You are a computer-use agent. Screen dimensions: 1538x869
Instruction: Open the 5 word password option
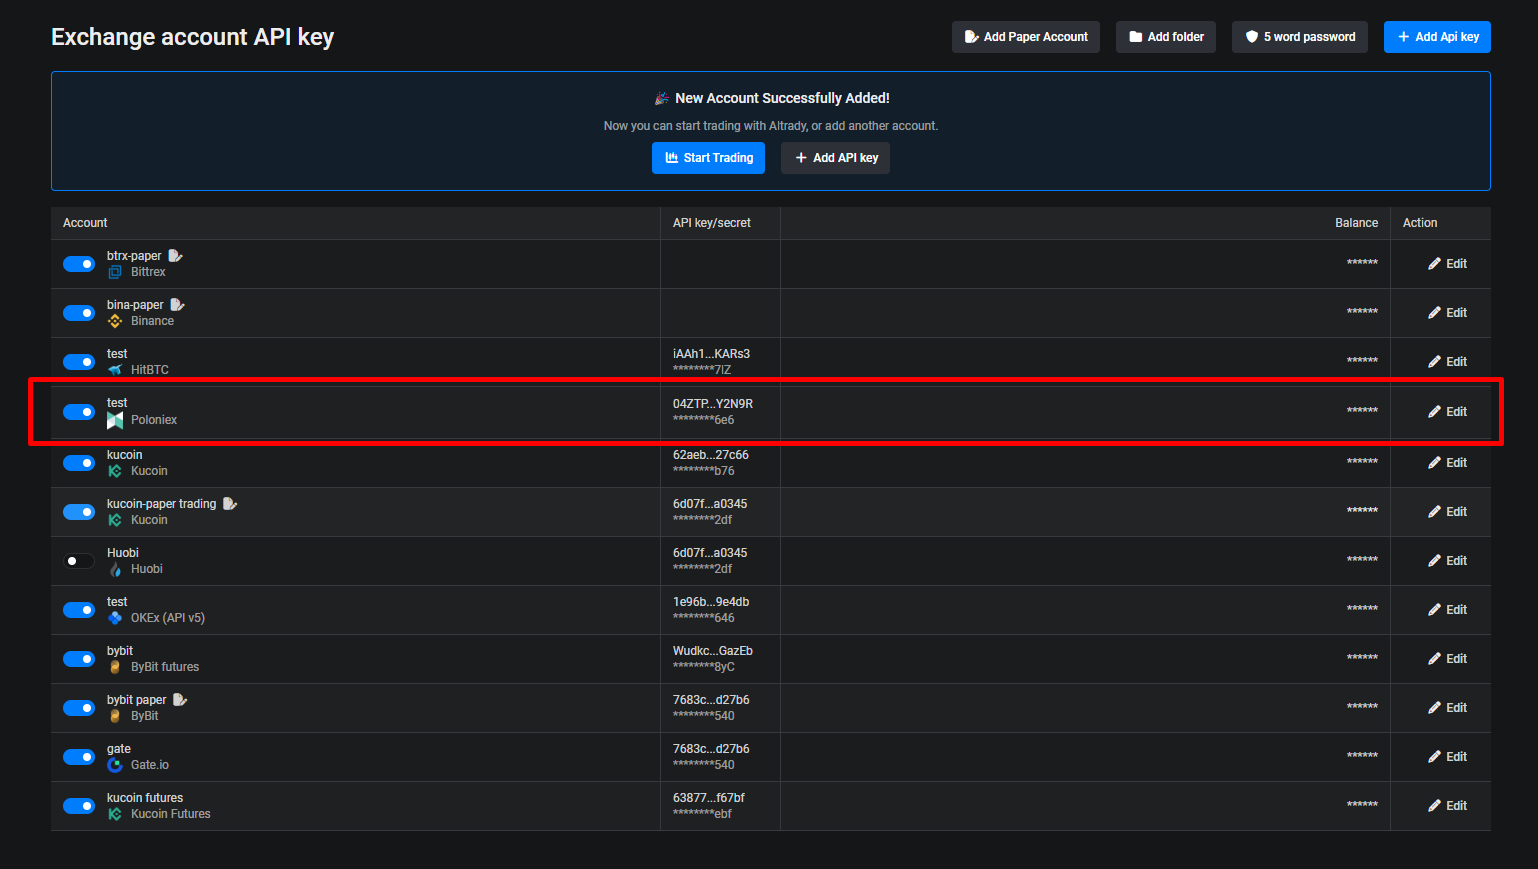coord(1300,37)
